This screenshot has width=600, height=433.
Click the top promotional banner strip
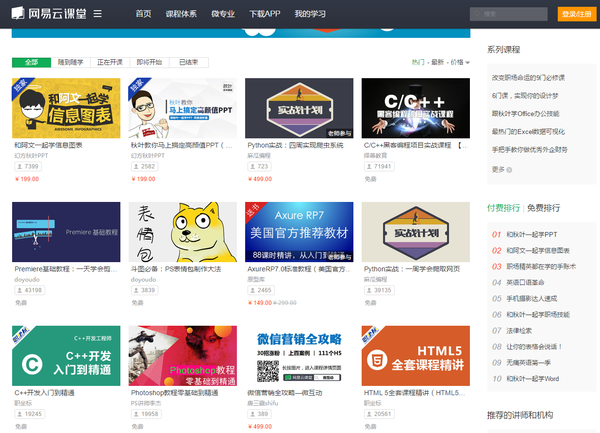click(241, 33)
